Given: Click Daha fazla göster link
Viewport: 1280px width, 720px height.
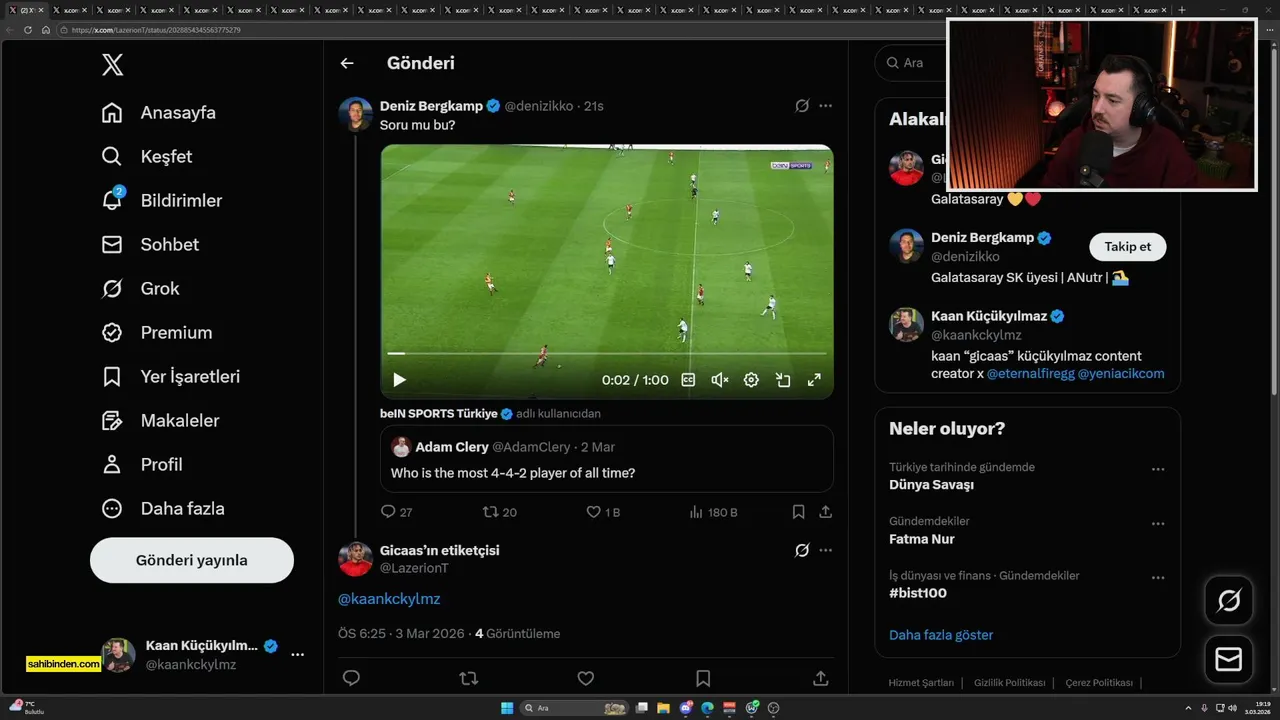Looking at the screenshot, I should [941, 635].
